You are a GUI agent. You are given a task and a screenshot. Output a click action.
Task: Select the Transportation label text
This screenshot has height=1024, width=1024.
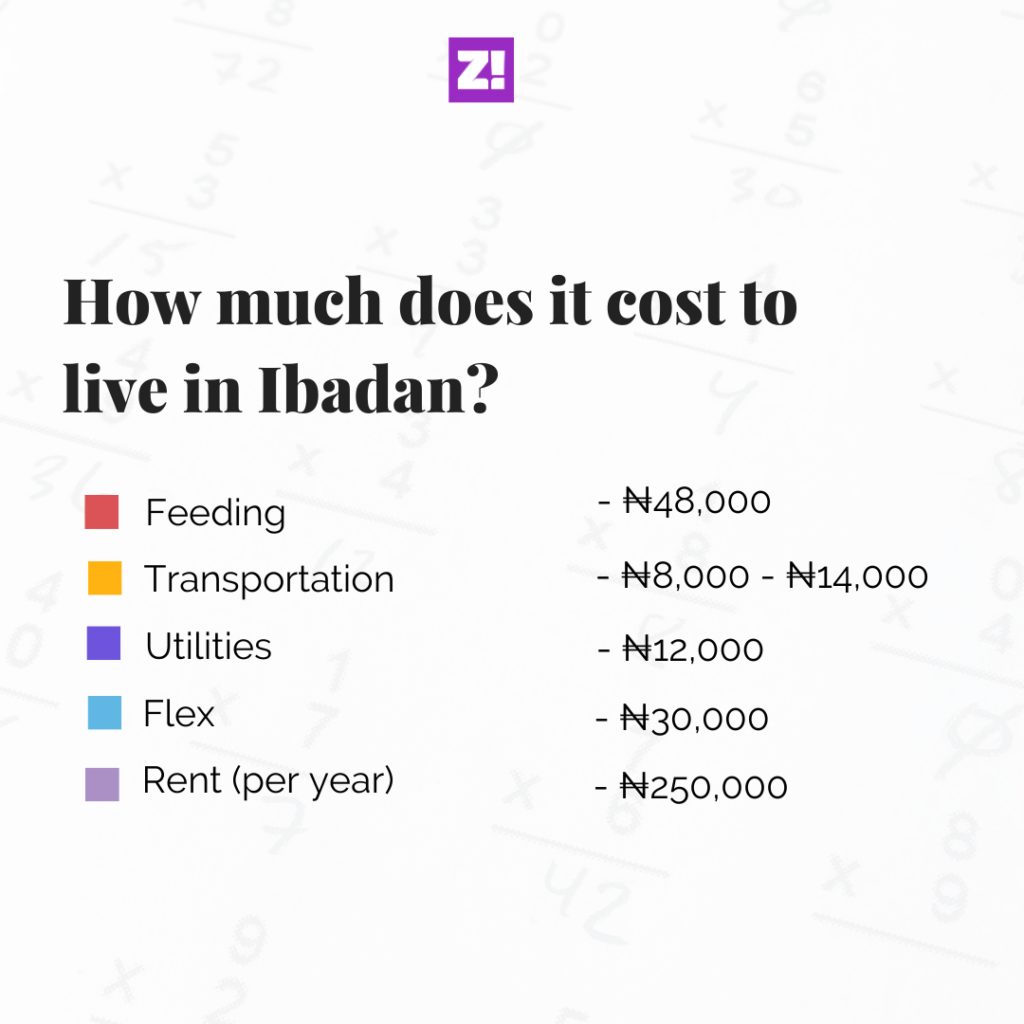pos(269,579)
